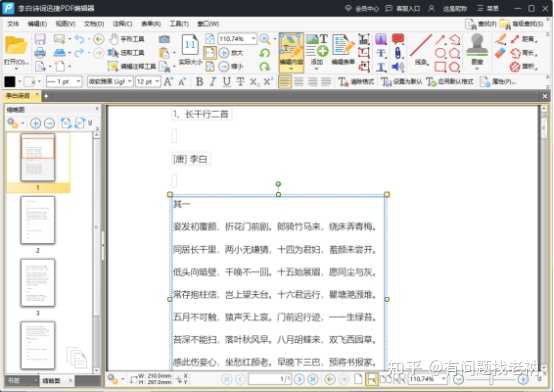Redo the action with the forward curved arrow

point(79,53)
